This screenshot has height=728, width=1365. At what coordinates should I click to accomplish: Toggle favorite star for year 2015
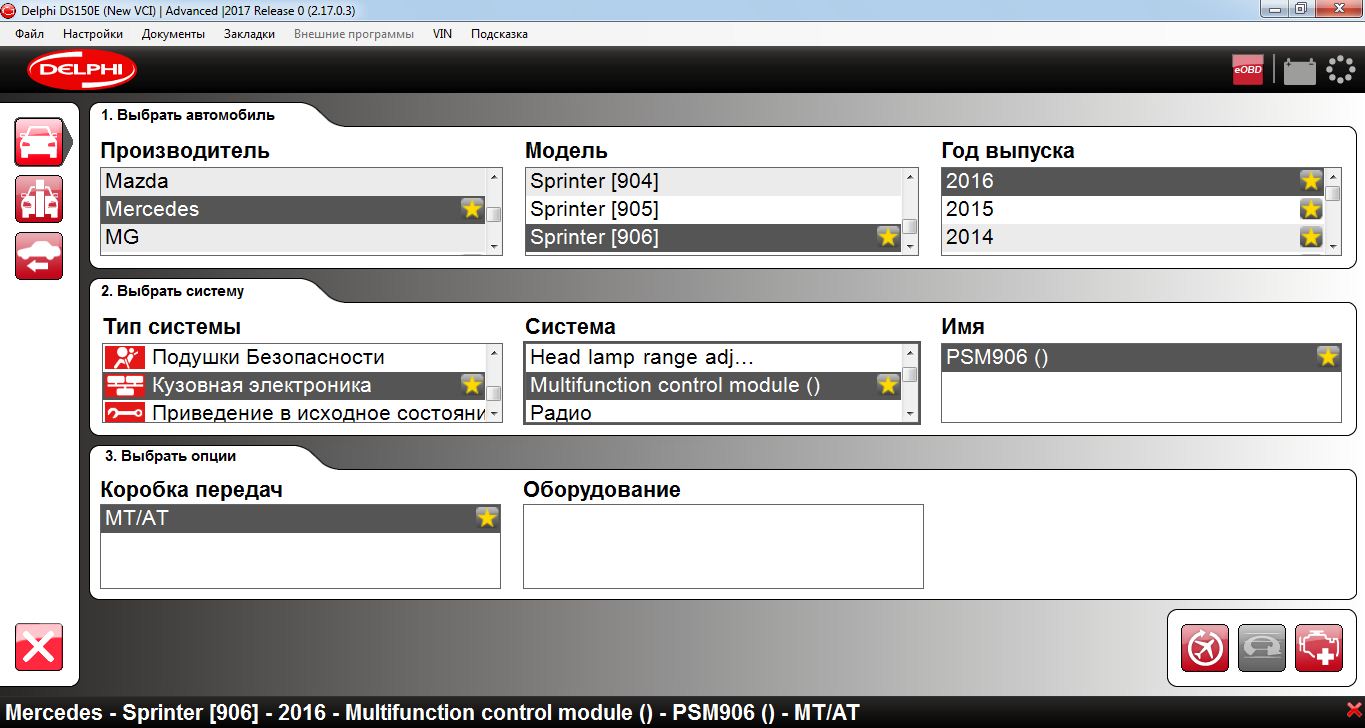tap(1311, 209)
